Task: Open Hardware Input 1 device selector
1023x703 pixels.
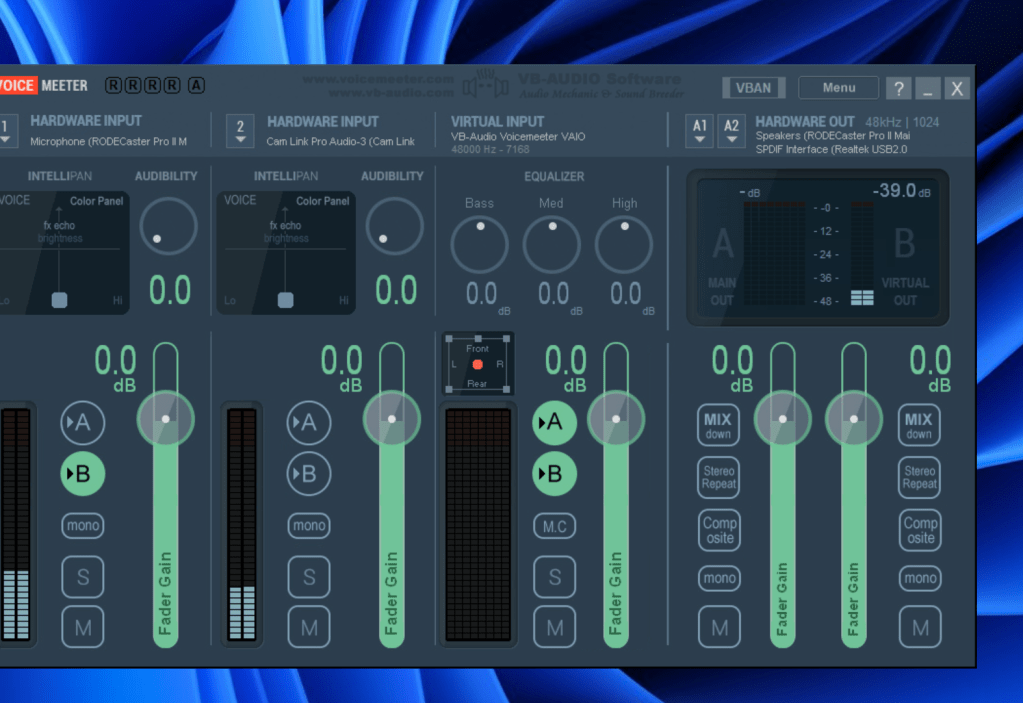Action: [7, 130]
